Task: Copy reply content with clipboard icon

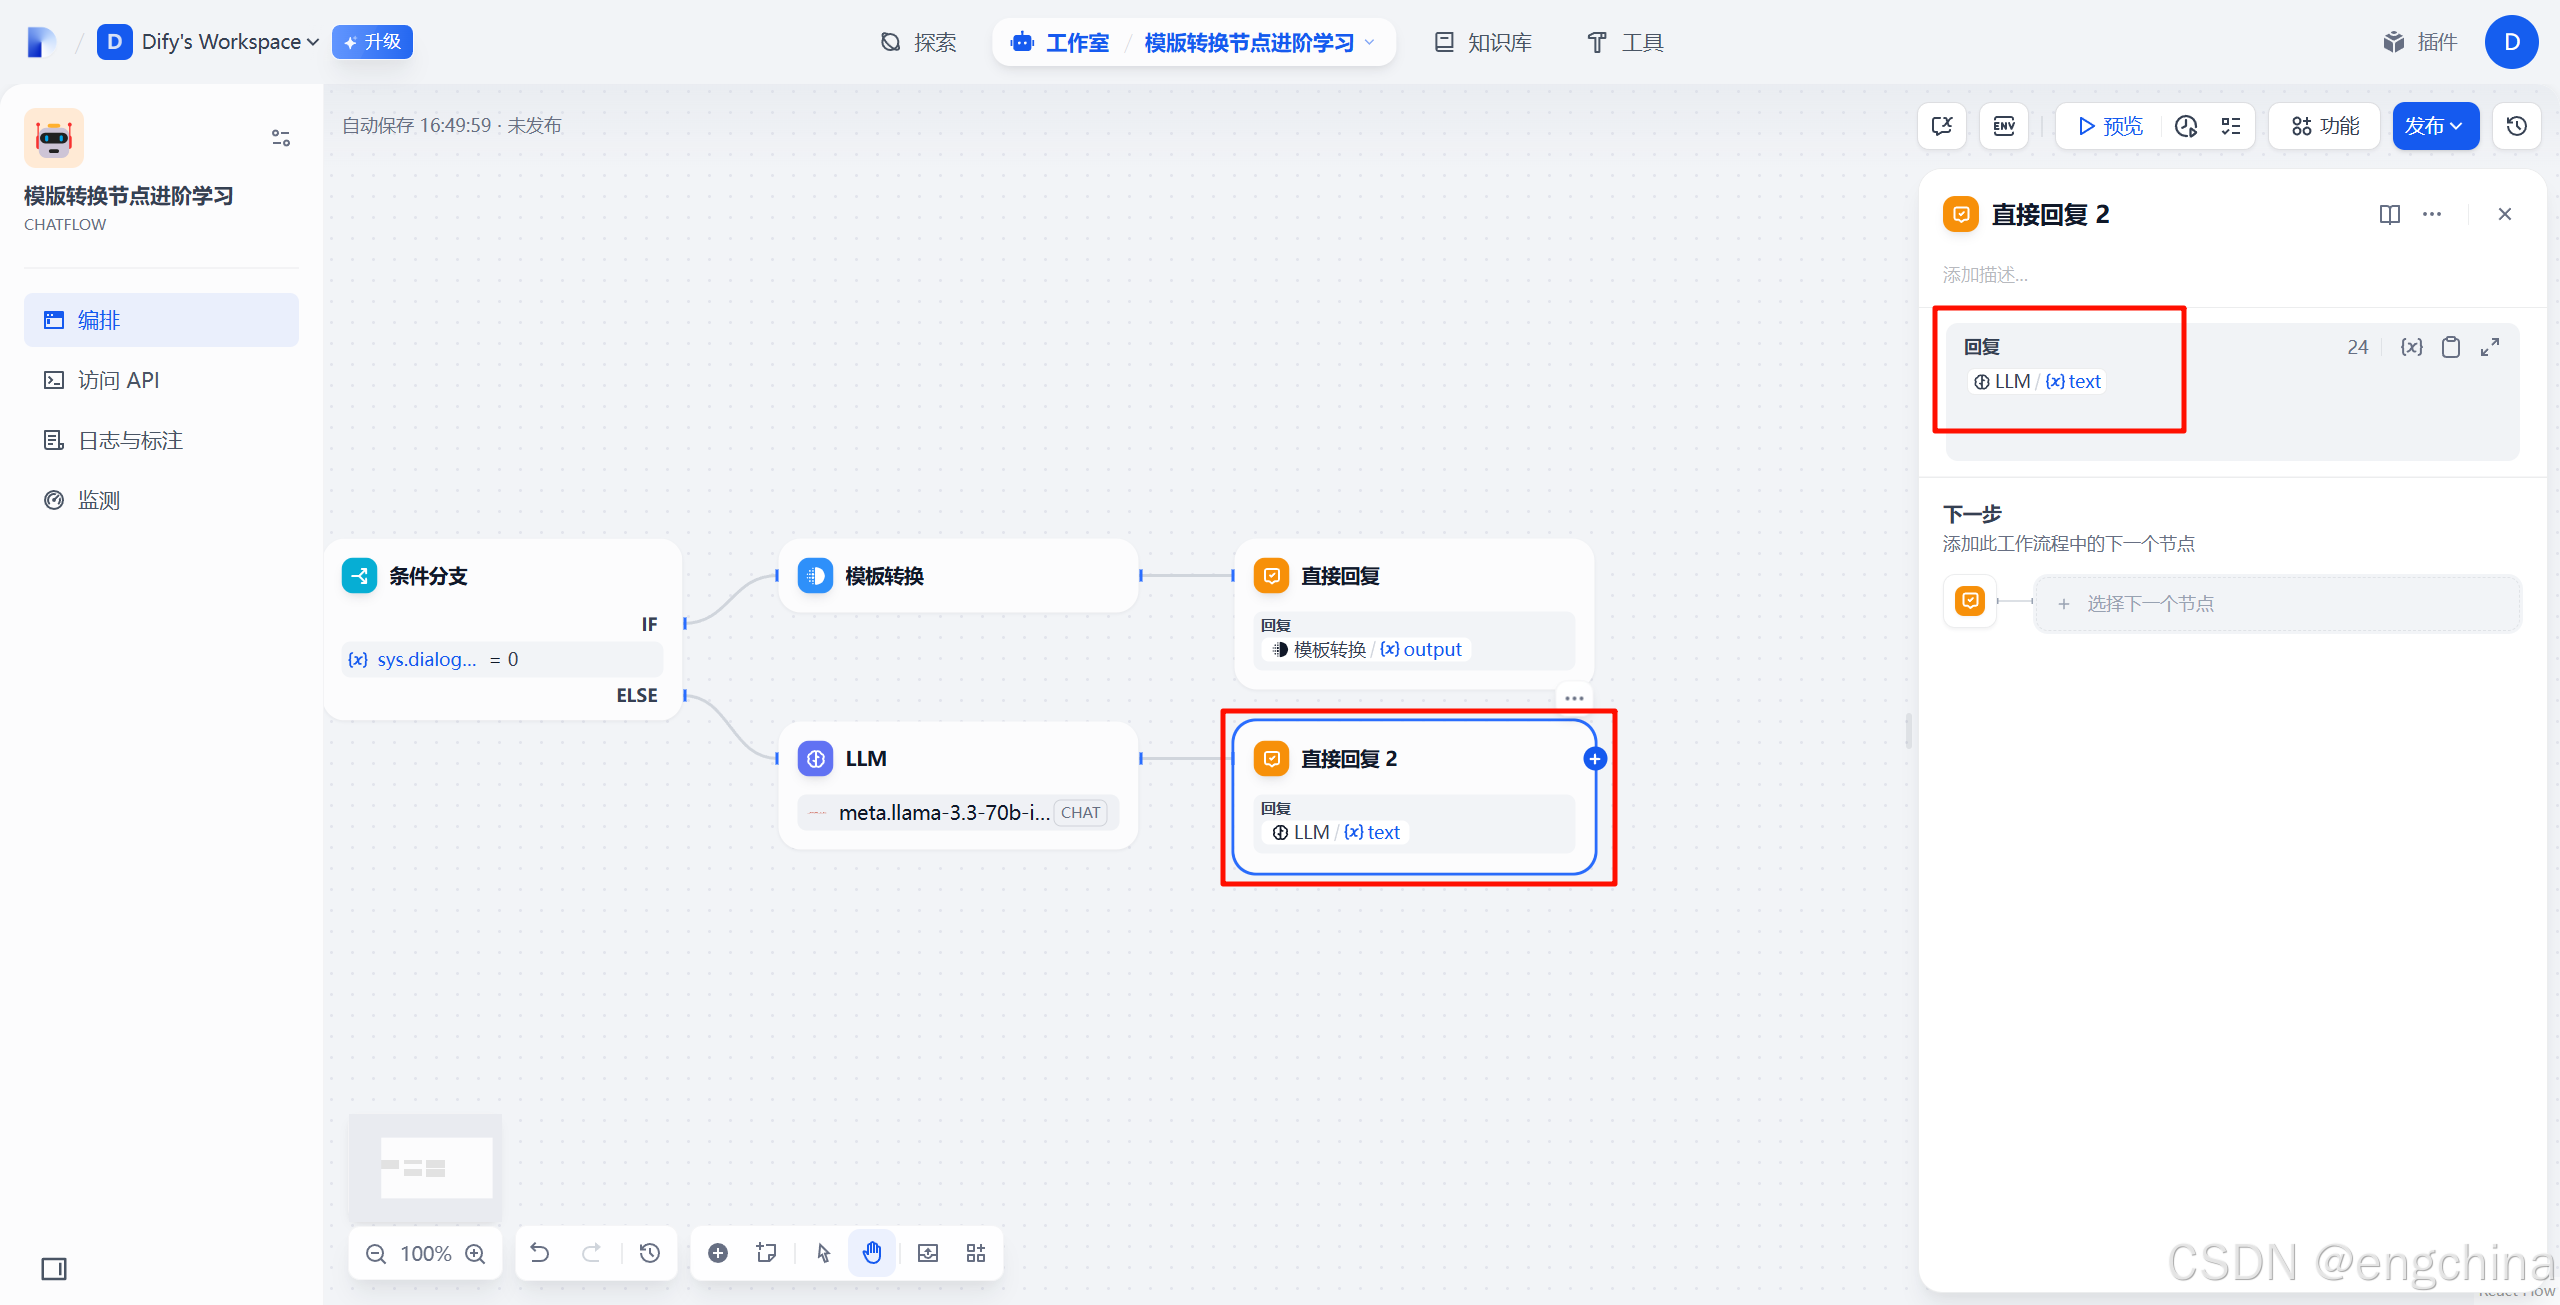Action: [x=2451, y=347]
